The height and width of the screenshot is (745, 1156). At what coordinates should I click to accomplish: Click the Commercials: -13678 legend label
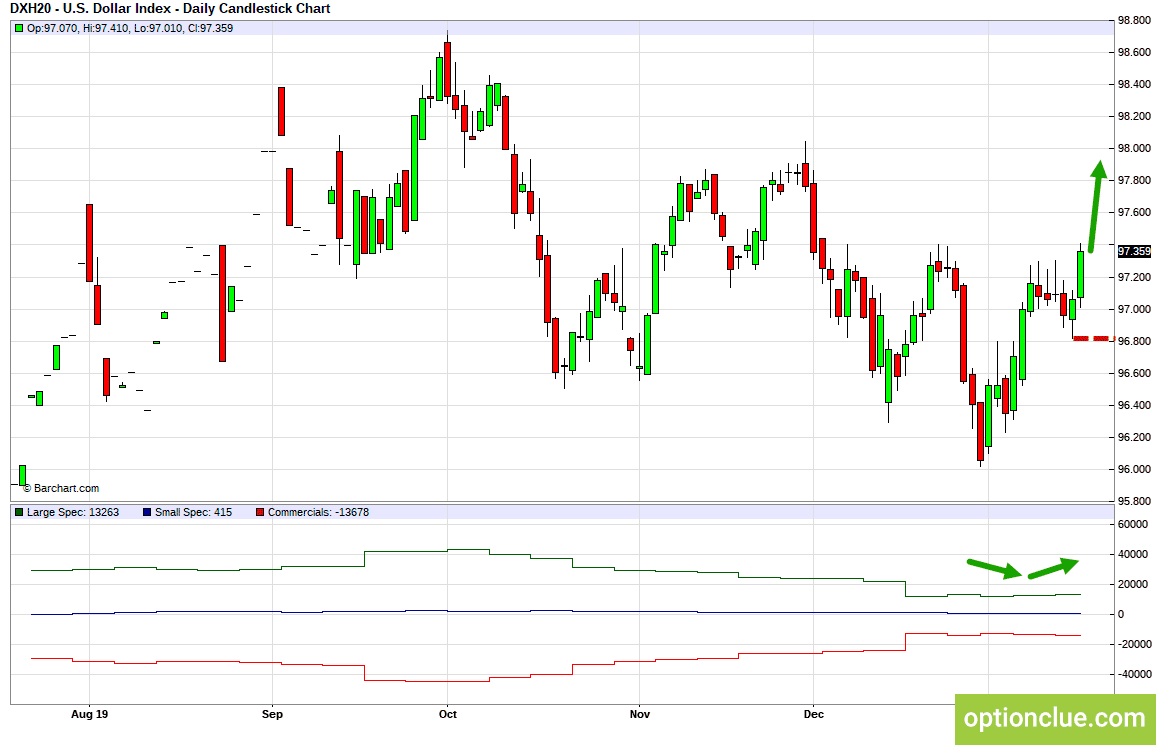click(x=318, y=512)
